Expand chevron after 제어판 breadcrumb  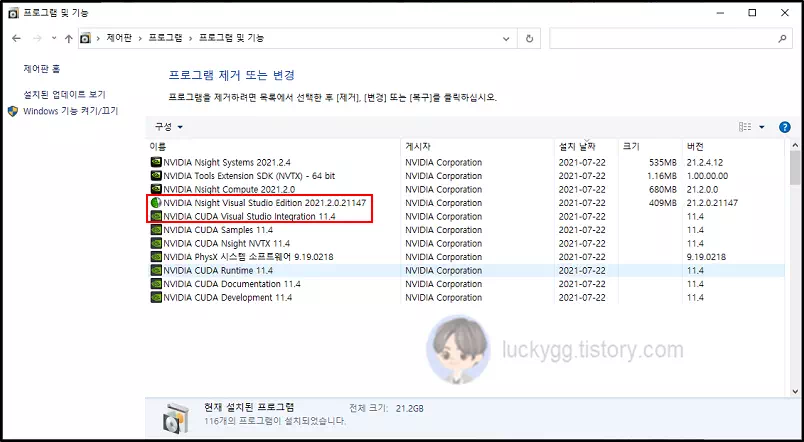pyautogui.click(x=139, y=38)
